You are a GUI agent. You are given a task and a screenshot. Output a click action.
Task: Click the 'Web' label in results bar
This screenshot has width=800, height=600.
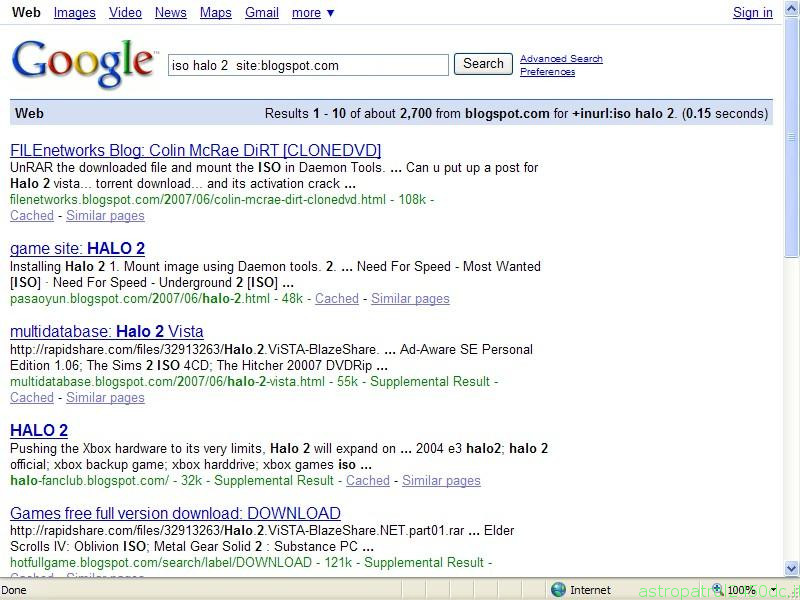click(x=29, y=113)
